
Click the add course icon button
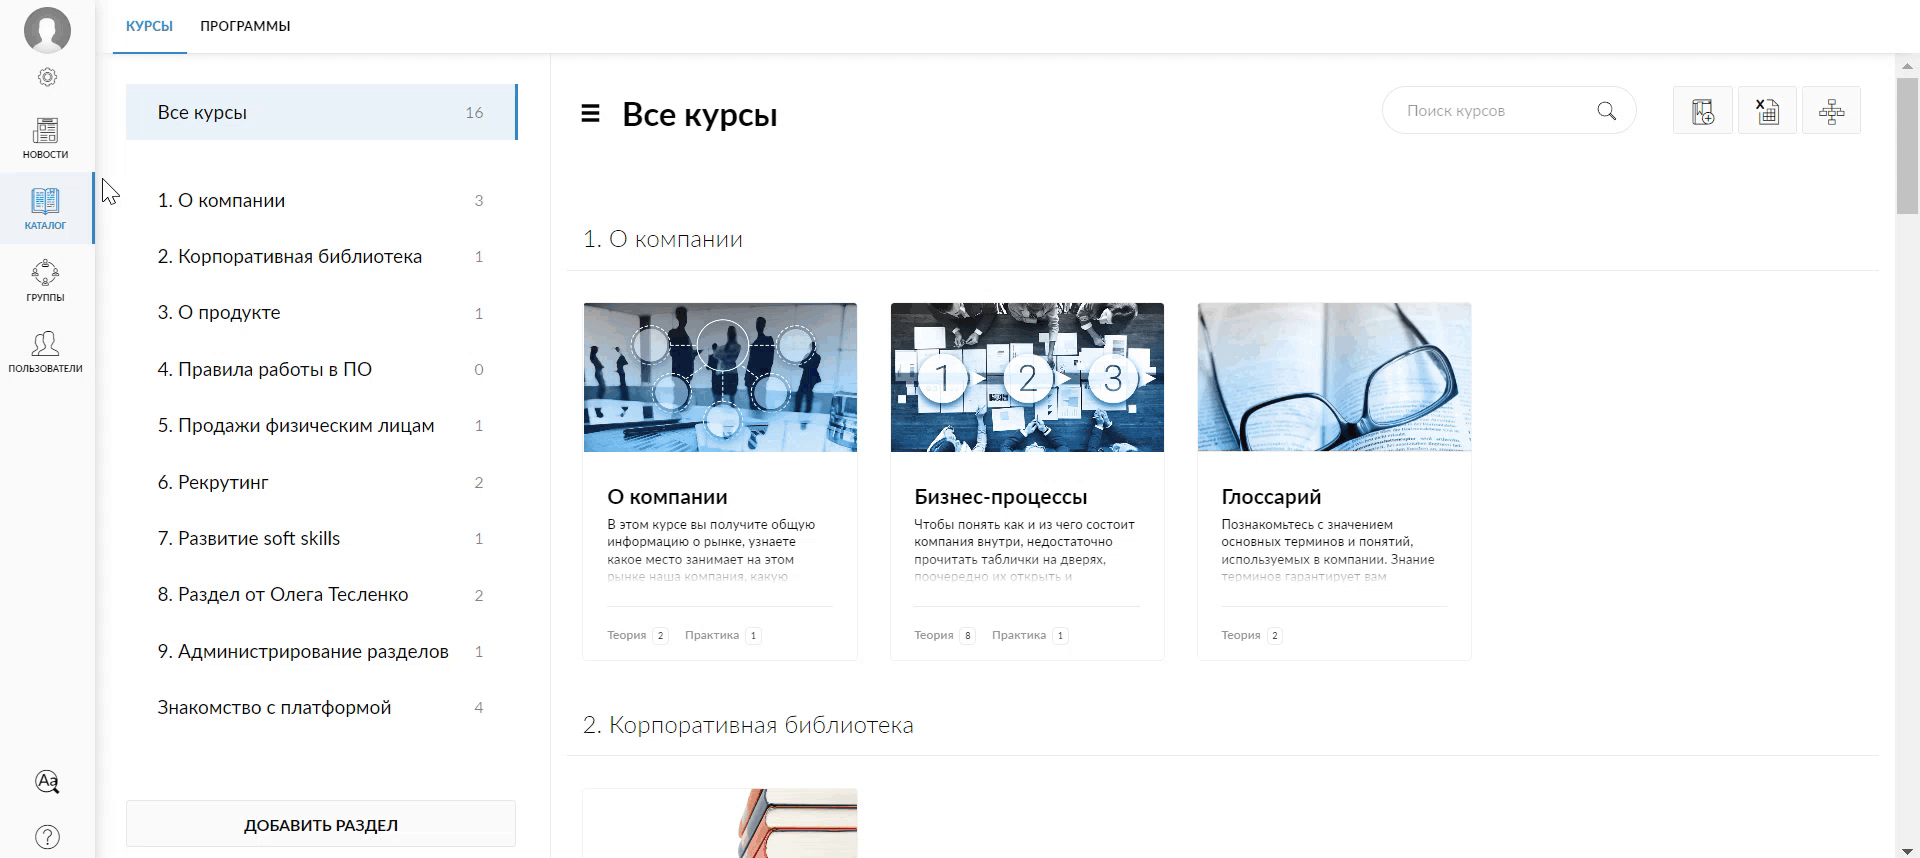point(1703,111)
